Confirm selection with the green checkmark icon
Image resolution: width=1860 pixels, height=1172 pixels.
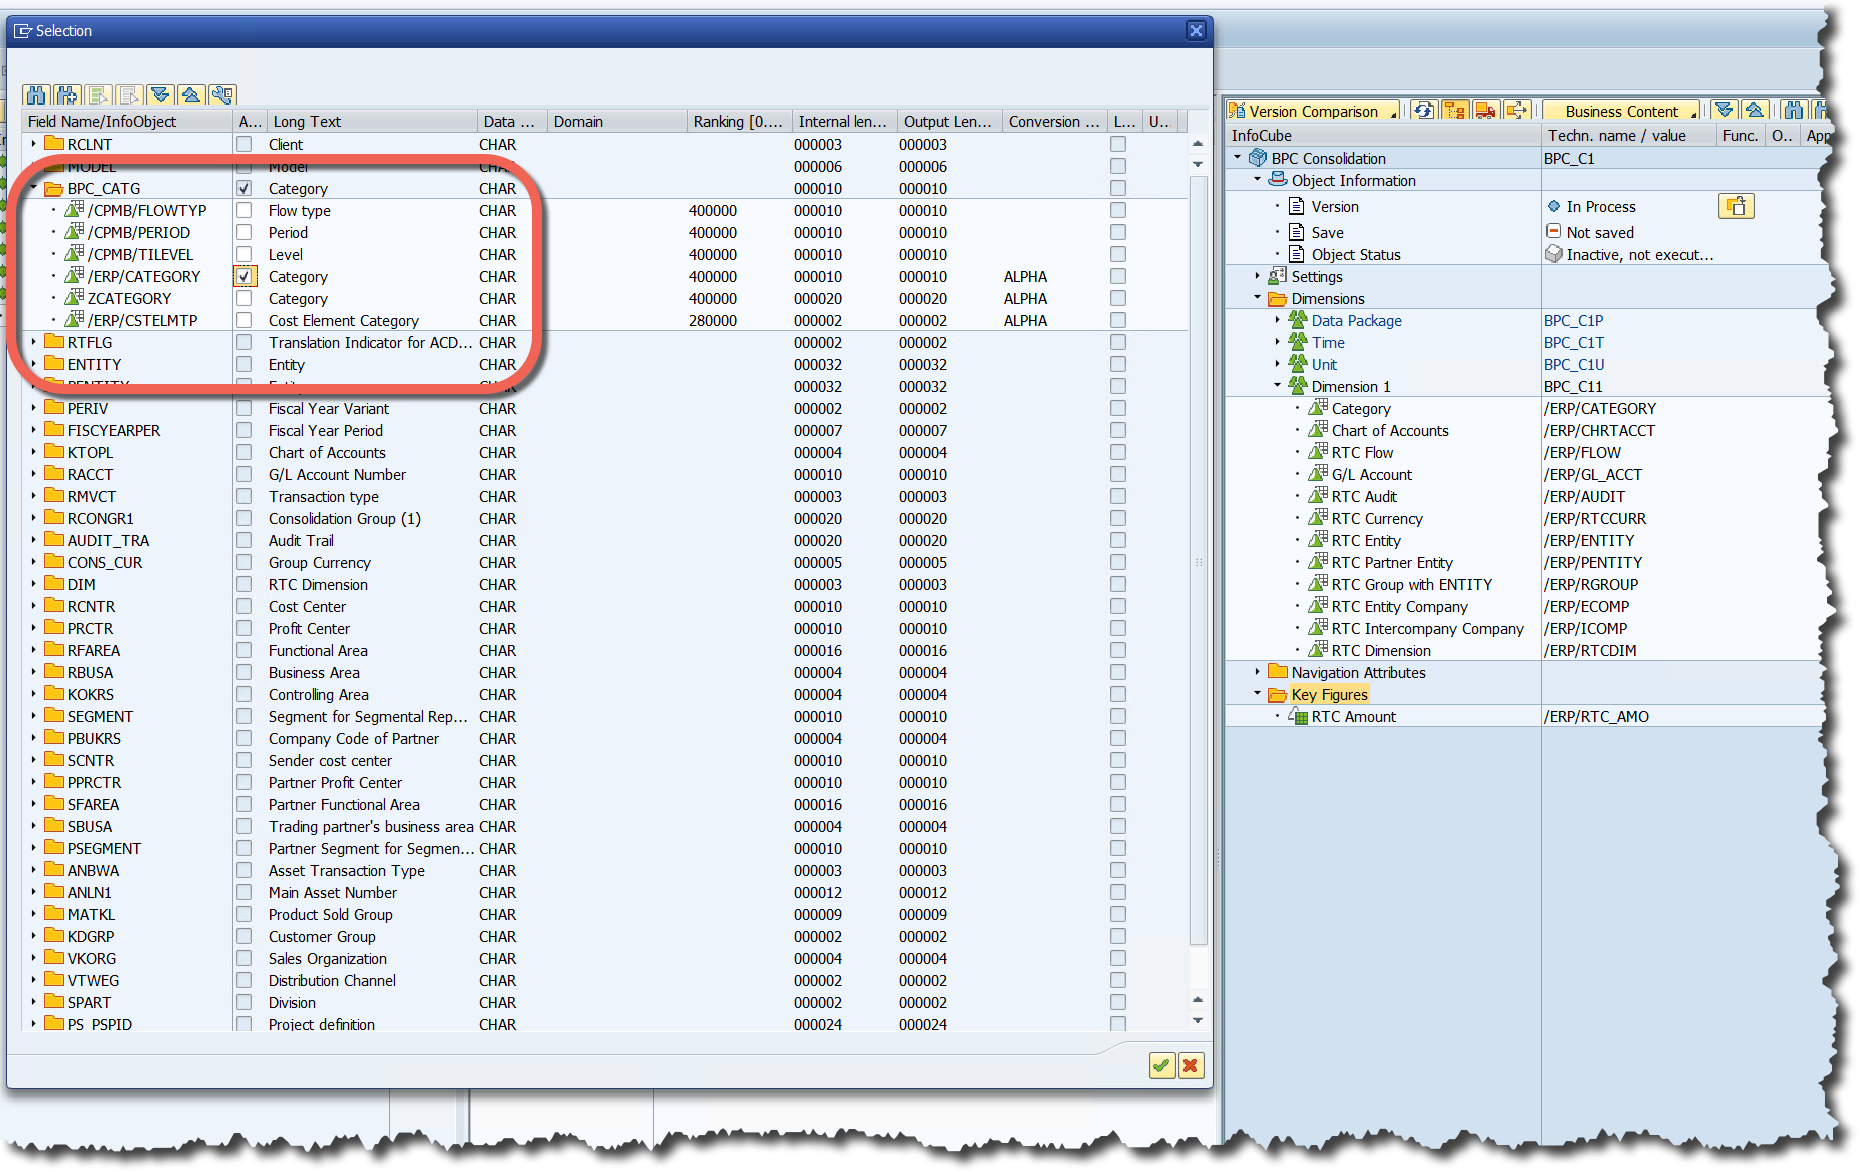point(1160,1066)
